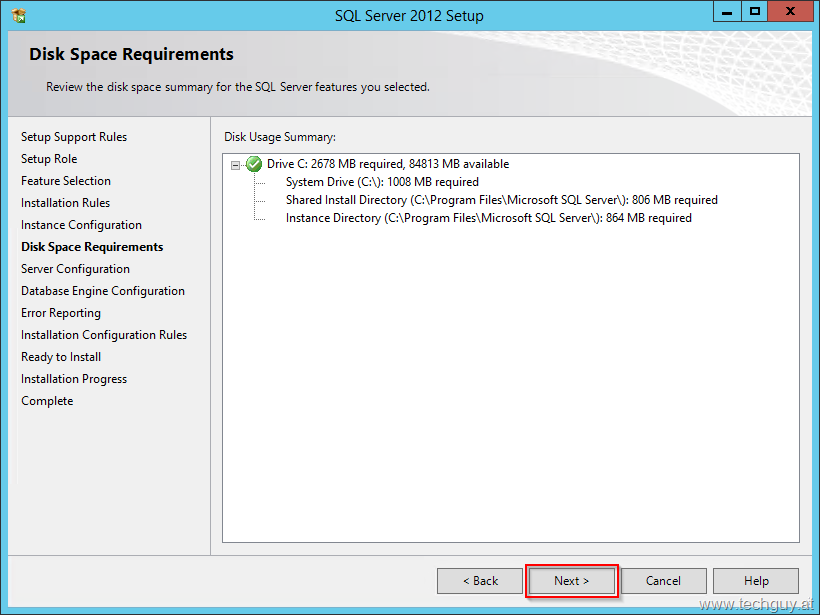Close the SQL Server 2012 Setup window
This screenshot has height=615, width=820.
coord(790,12)
